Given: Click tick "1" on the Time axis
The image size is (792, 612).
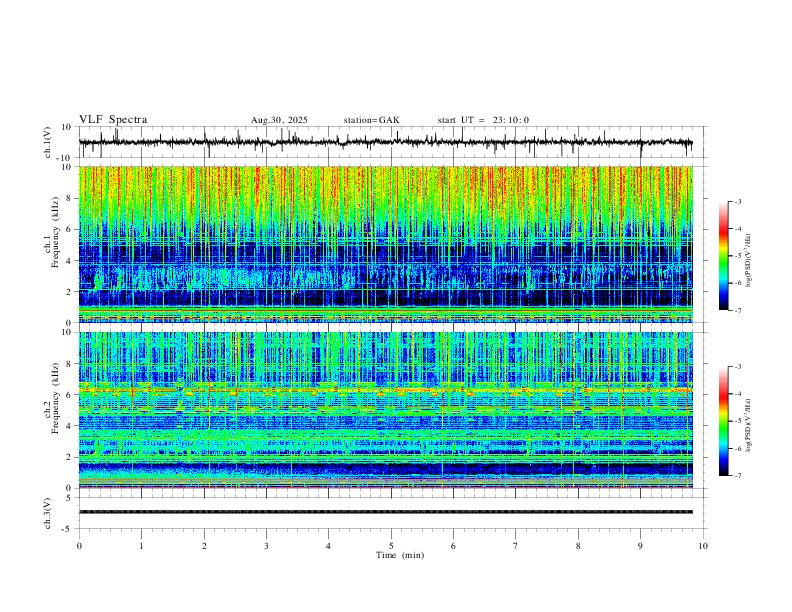Looking at the screenshot, I should 141,546.
